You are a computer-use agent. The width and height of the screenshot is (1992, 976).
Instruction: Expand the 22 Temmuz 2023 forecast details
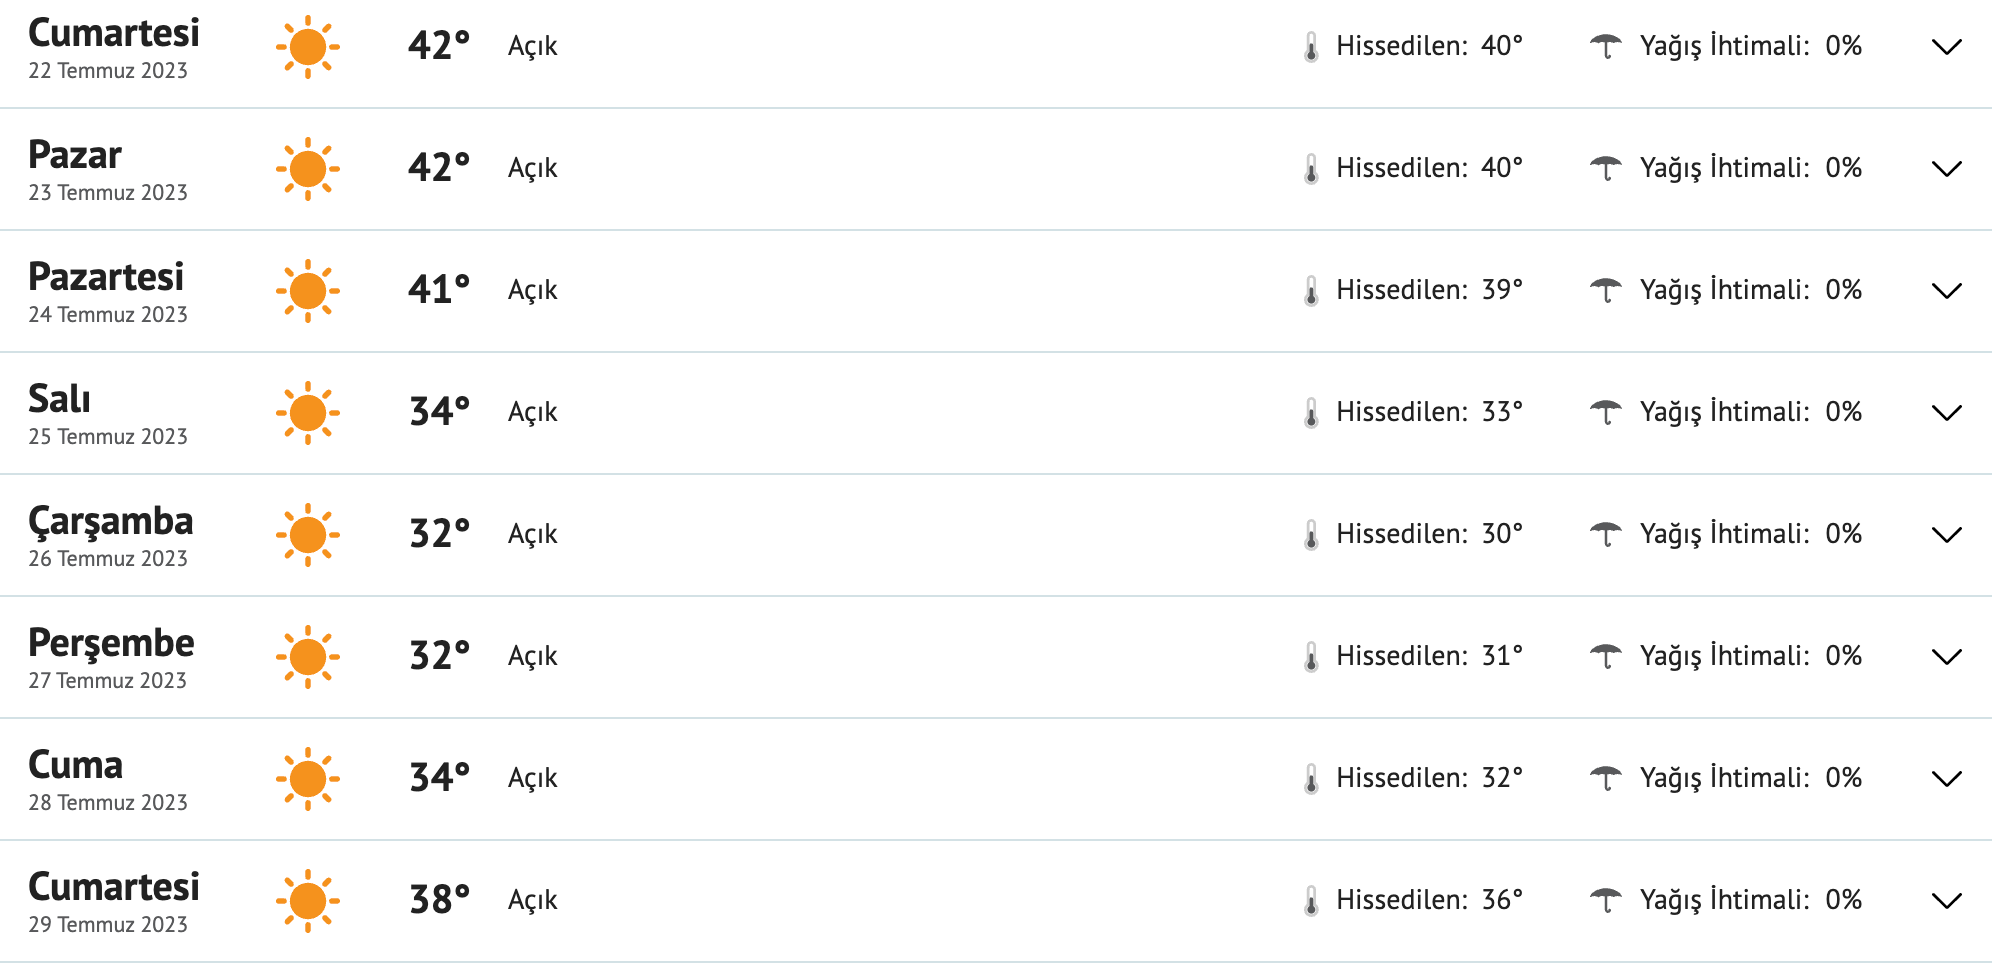coord(1947,47)
